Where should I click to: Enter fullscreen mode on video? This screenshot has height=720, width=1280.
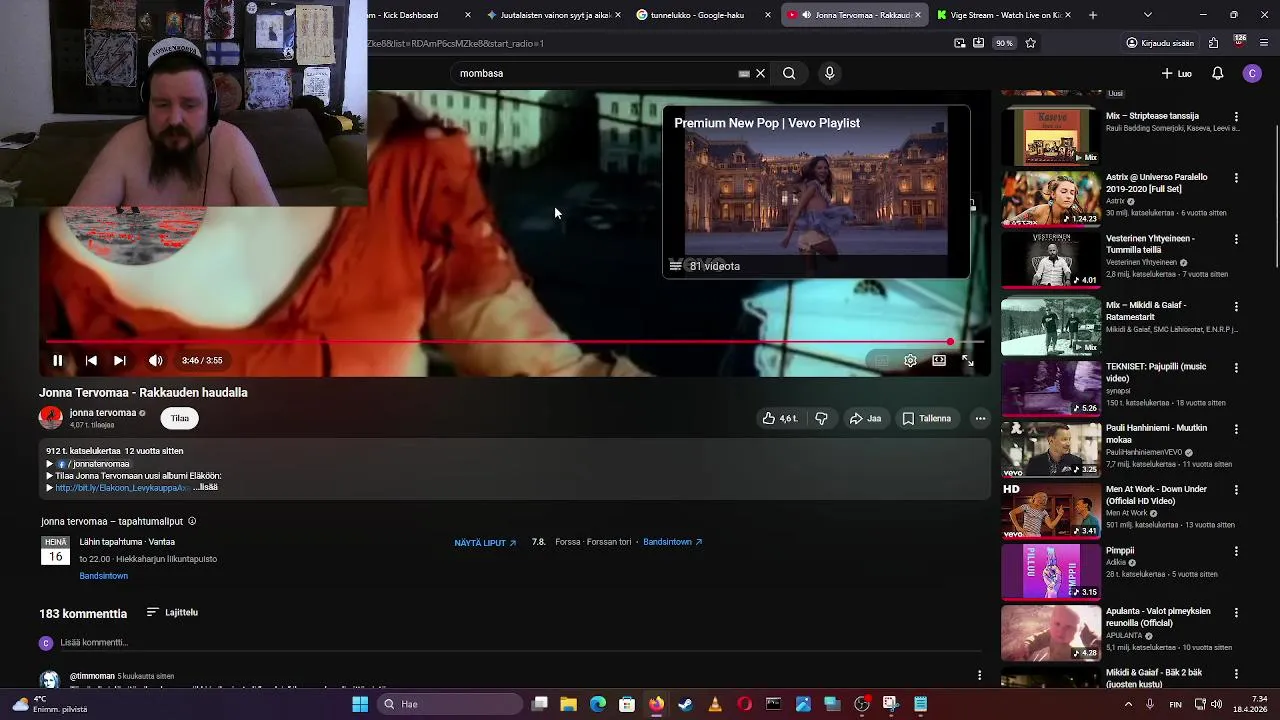pos(968,360)
